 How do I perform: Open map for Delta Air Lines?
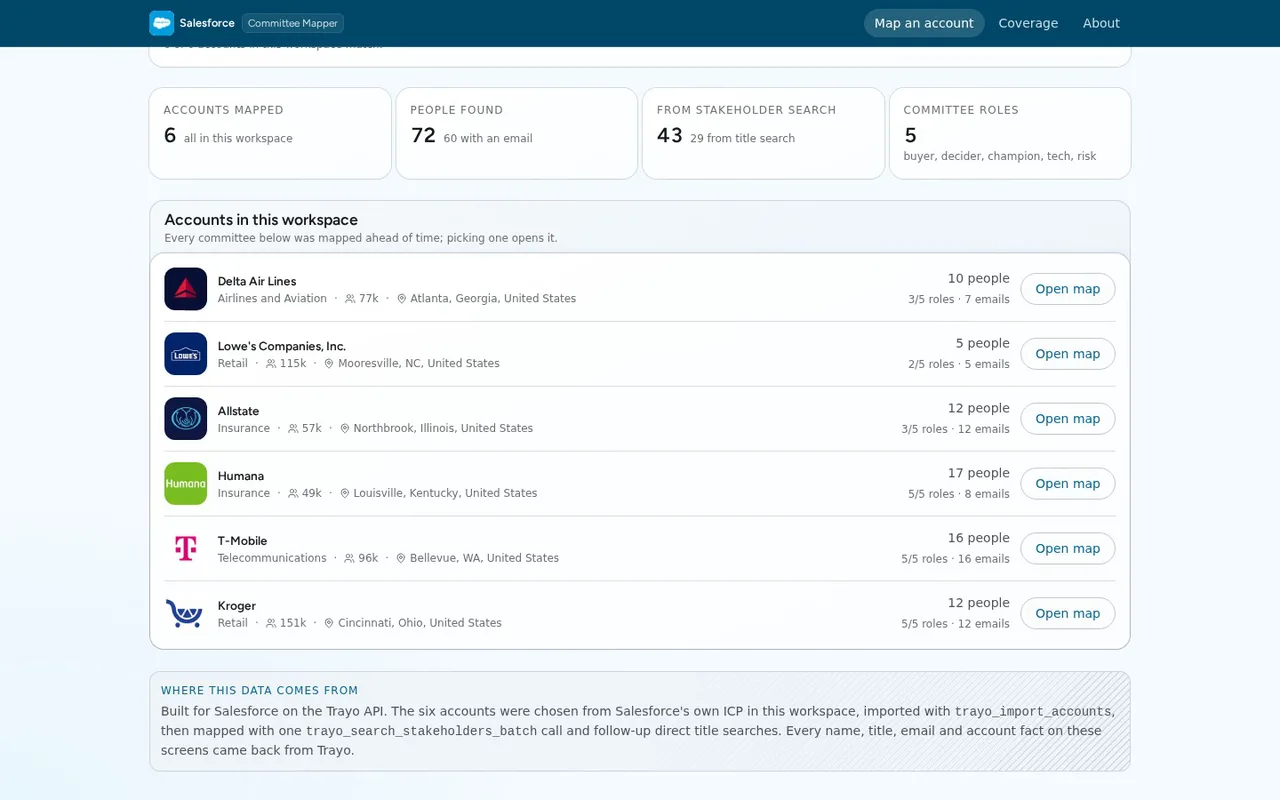[x=1067, y=289]
